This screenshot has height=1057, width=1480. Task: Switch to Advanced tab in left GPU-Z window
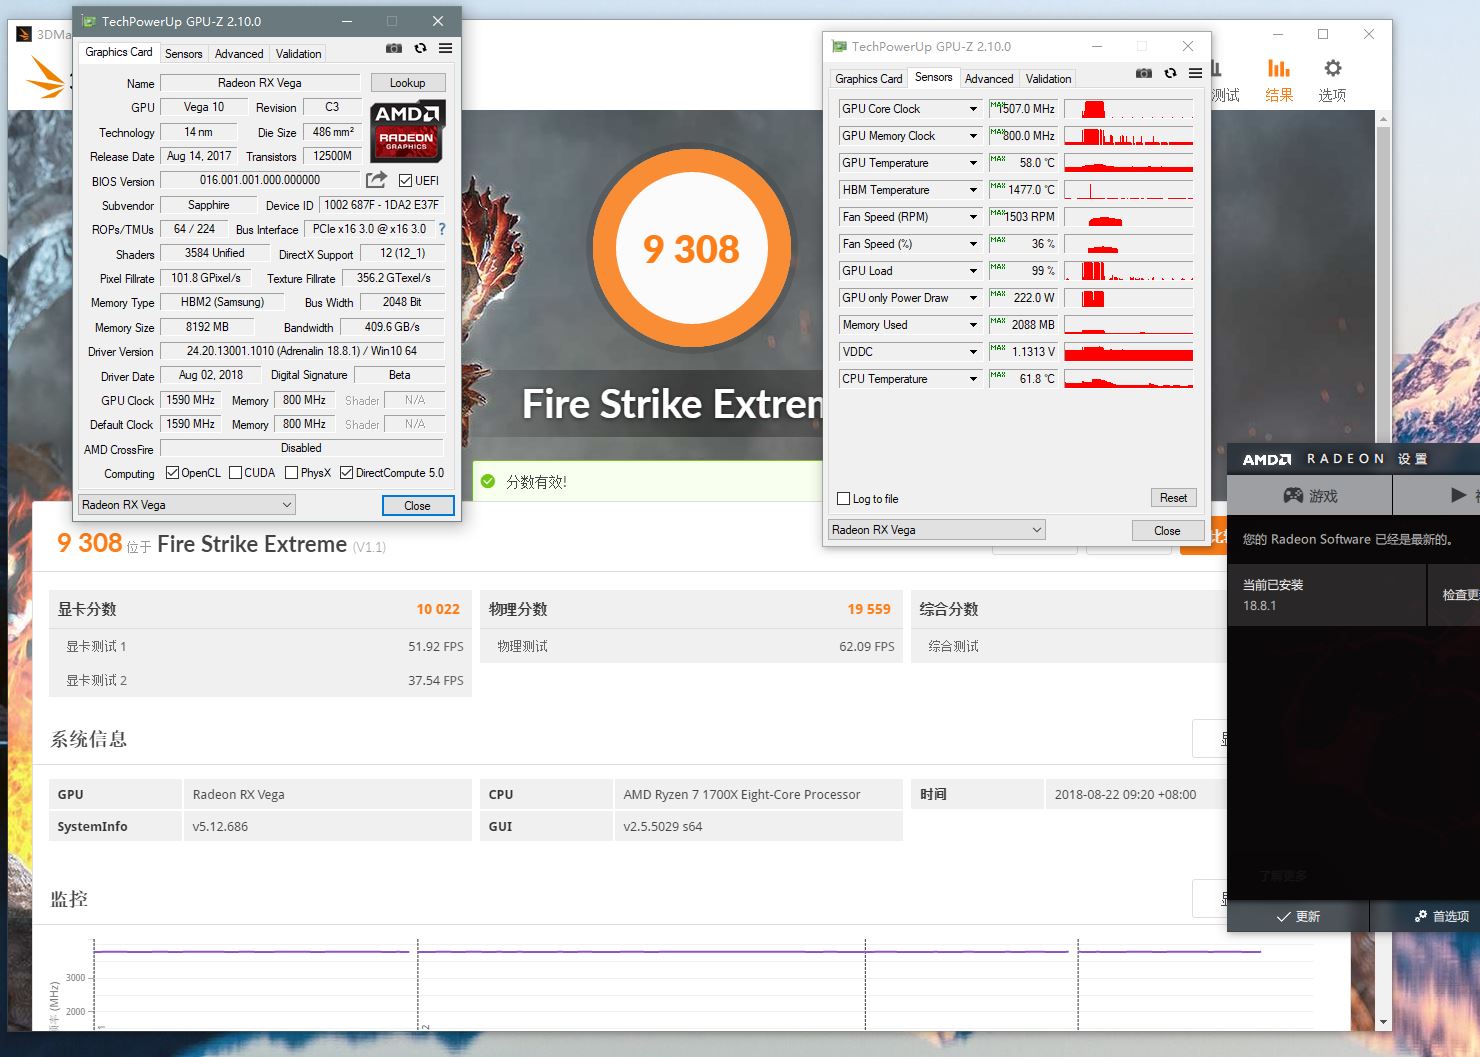[239, 54]
